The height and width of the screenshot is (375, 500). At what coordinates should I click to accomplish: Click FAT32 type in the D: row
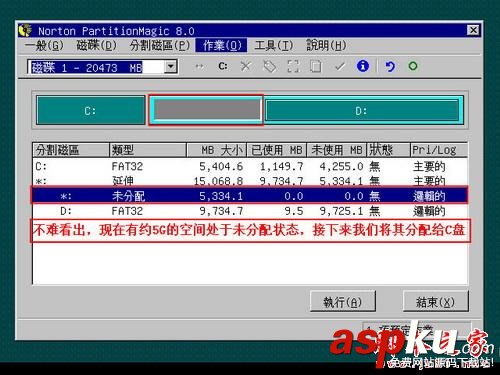coord(127,211)
